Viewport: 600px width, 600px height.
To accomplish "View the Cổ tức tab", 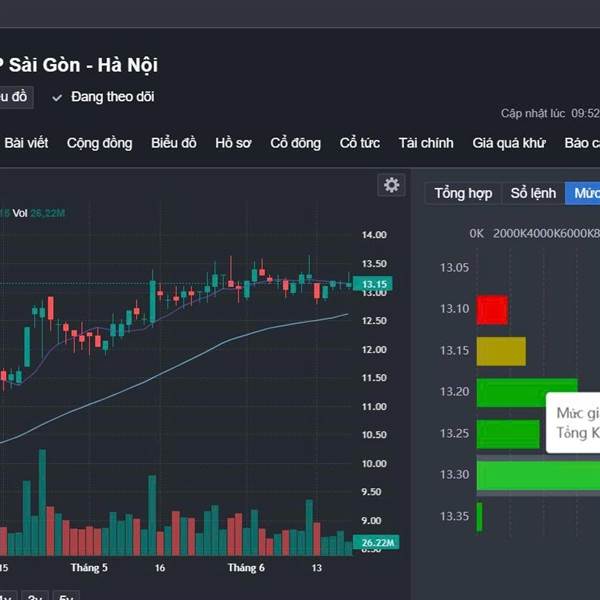I will (360, 143).
